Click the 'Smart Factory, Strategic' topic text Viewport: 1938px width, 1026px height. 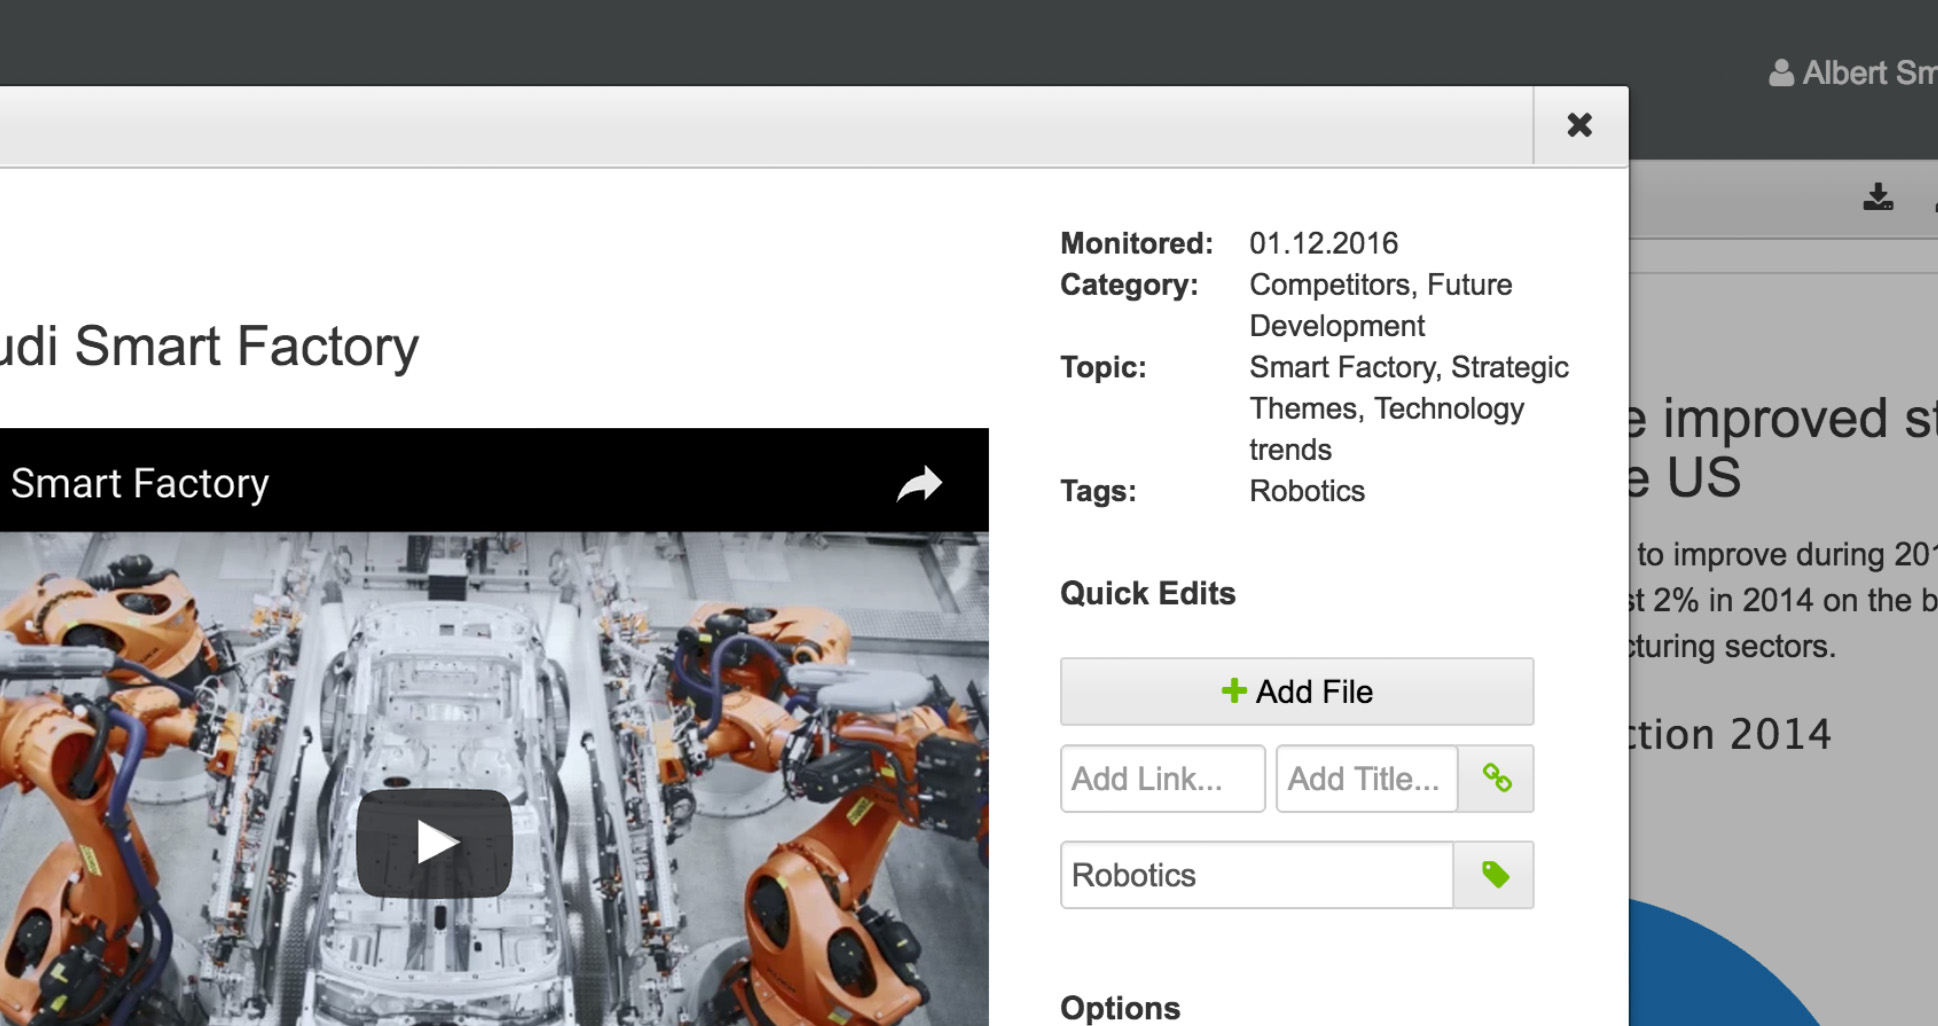point(1409,367)
